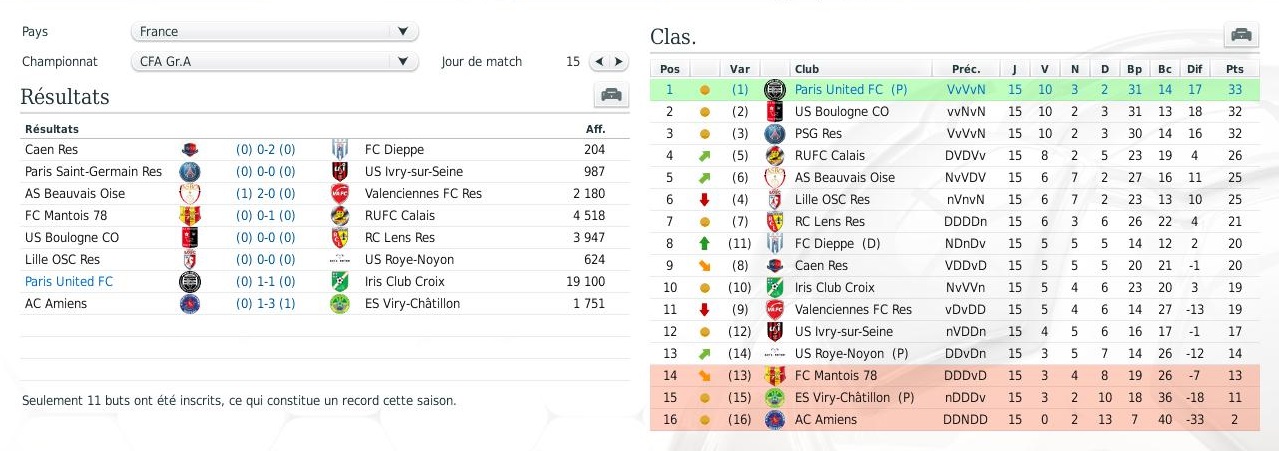
Task: Go to previous Jour de match
Action: tap(599, 62)
